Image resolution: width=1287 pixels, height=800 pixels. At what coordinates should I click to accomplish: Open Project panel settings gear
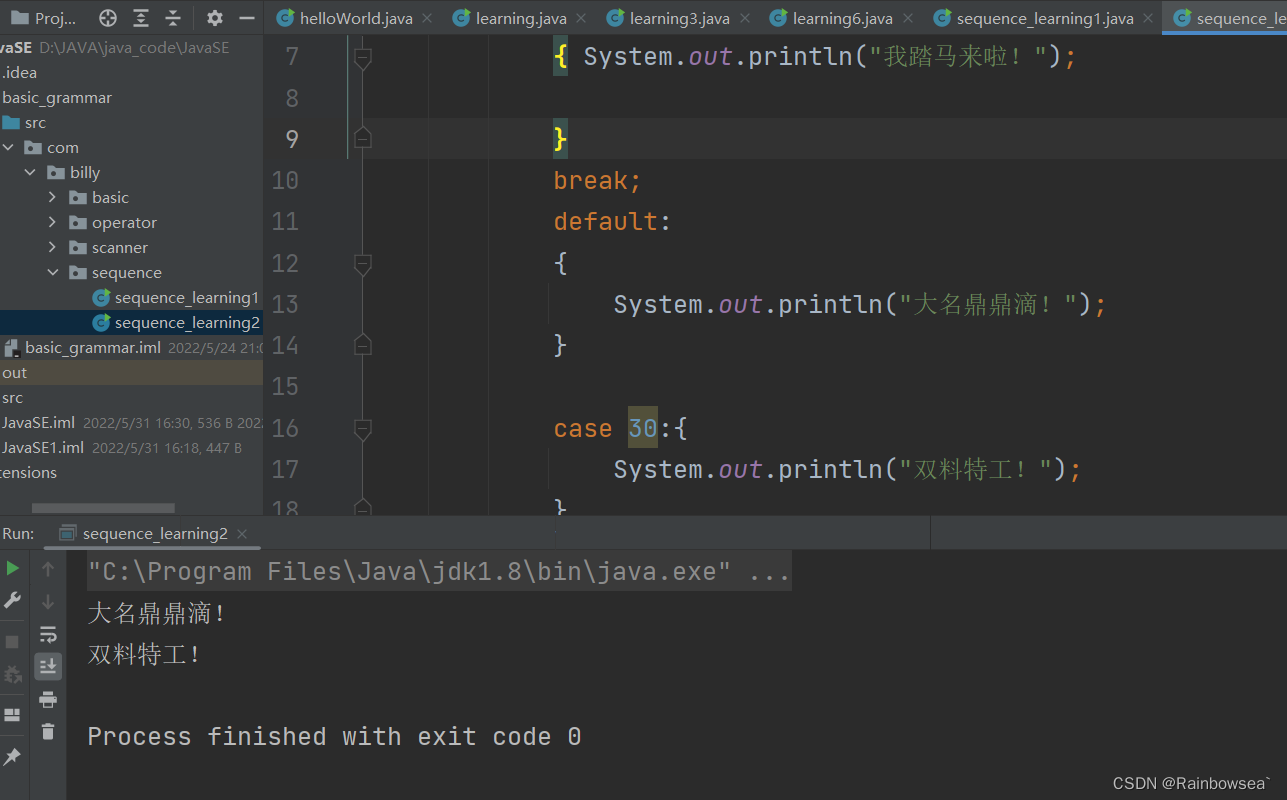coord(214,18)
